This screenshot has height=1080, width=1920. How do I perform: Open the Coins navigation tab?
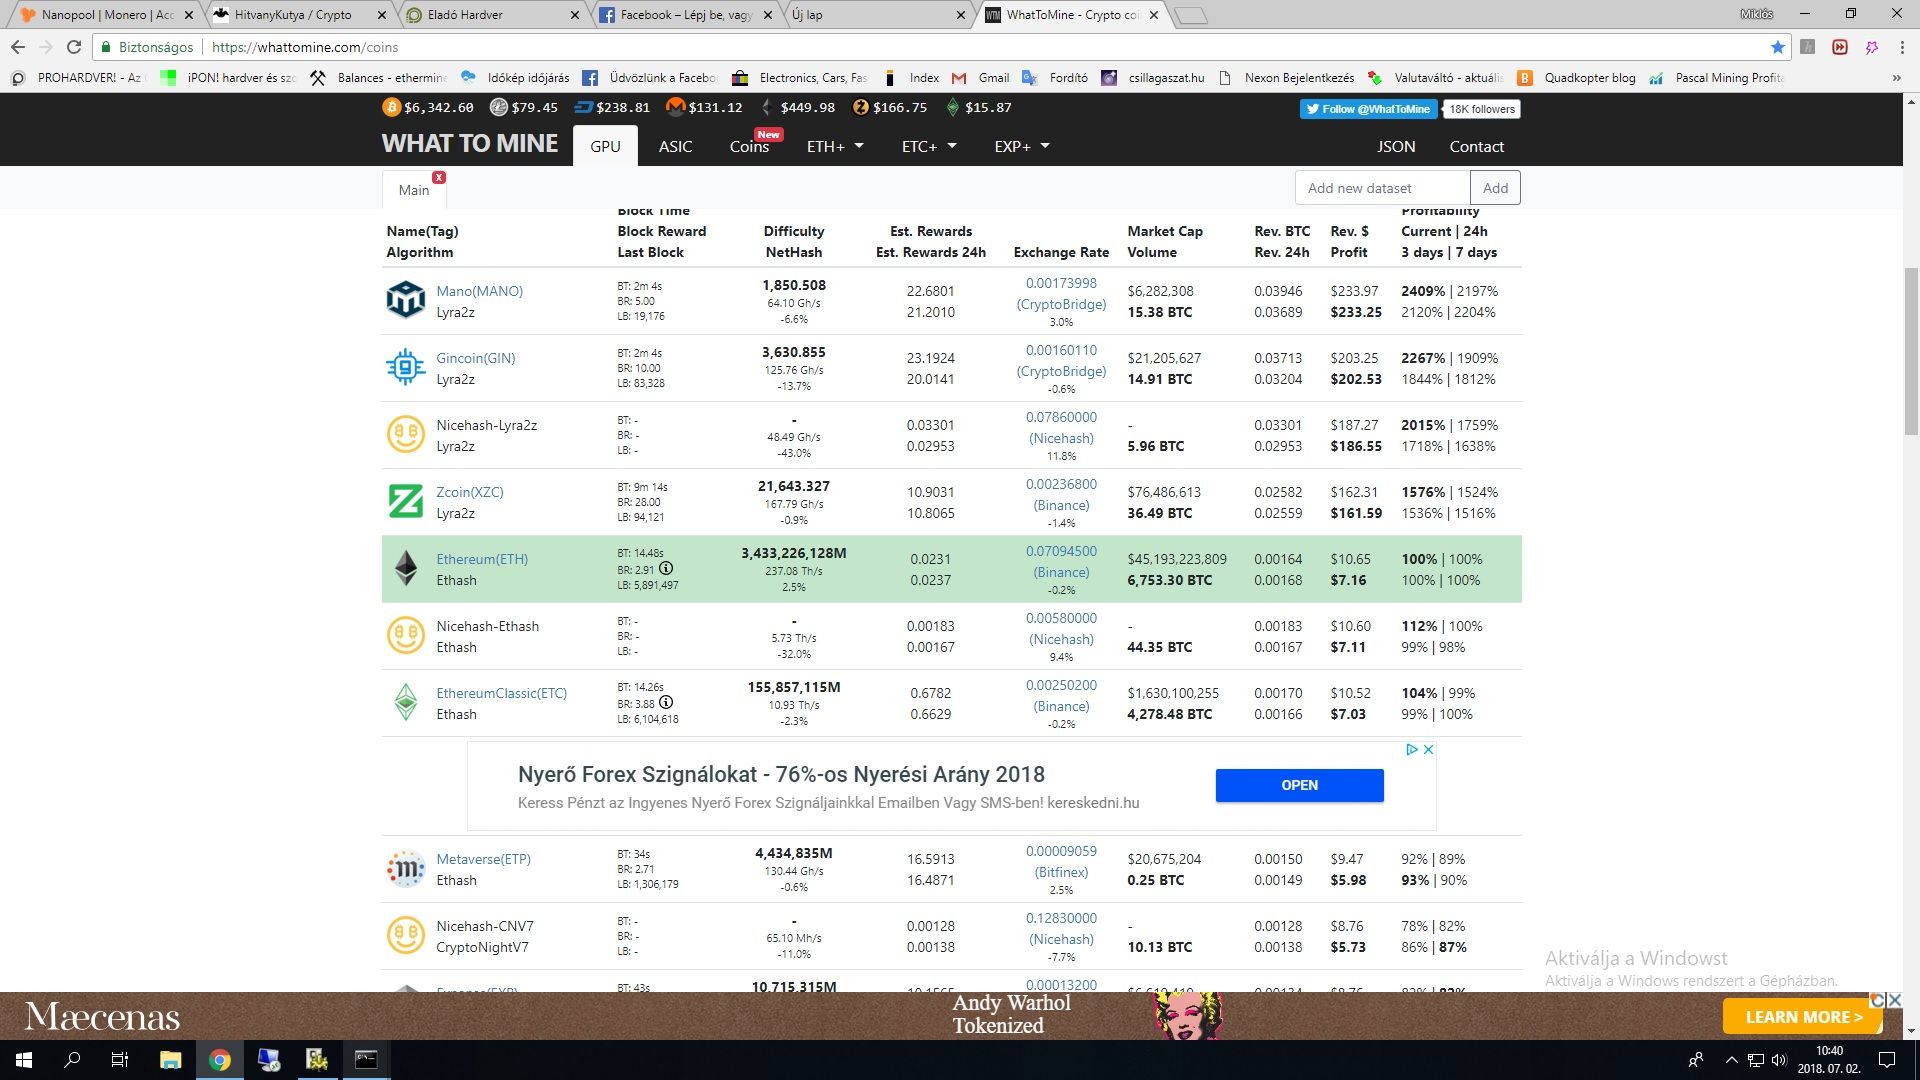(749, 146)
